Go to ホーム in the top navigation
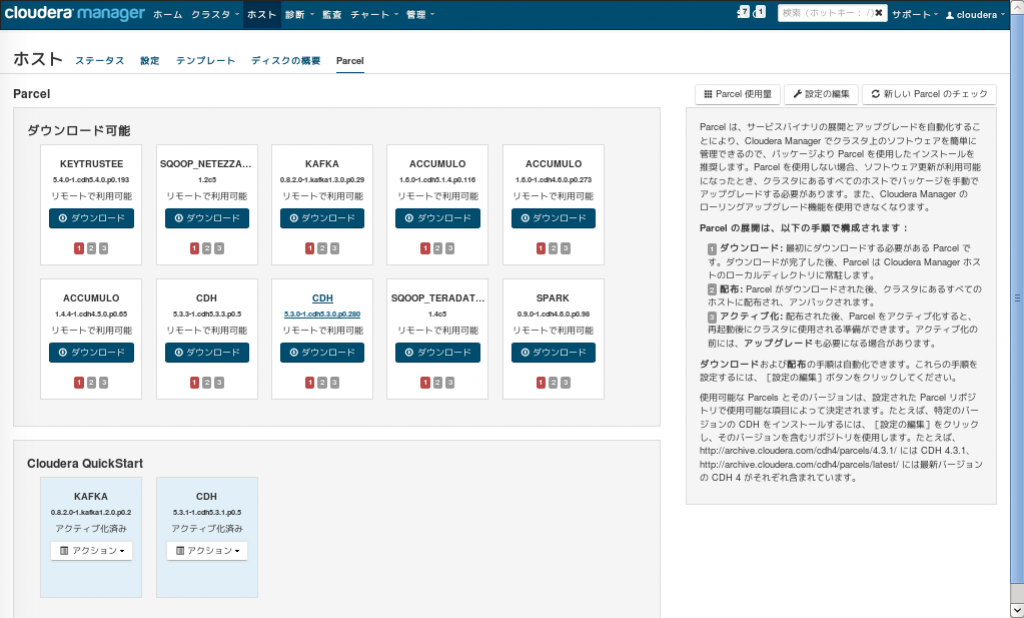Screen dimensions: 1024x618 point(168,14)
